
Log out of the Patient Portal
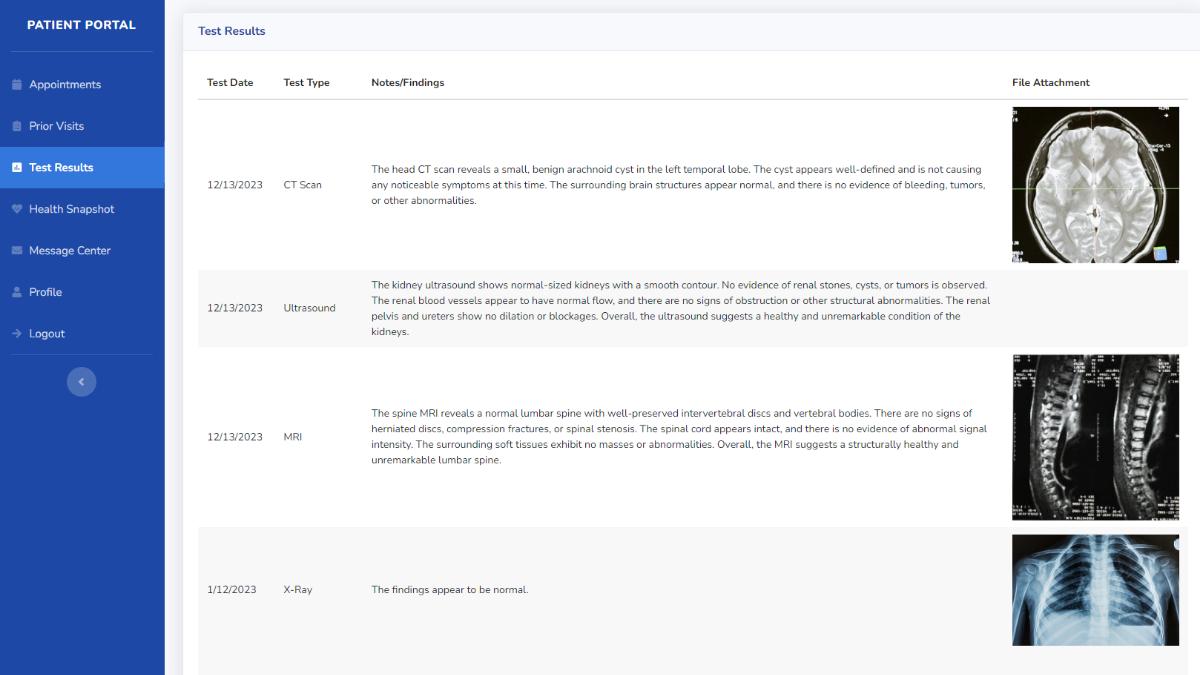[48, 333]
